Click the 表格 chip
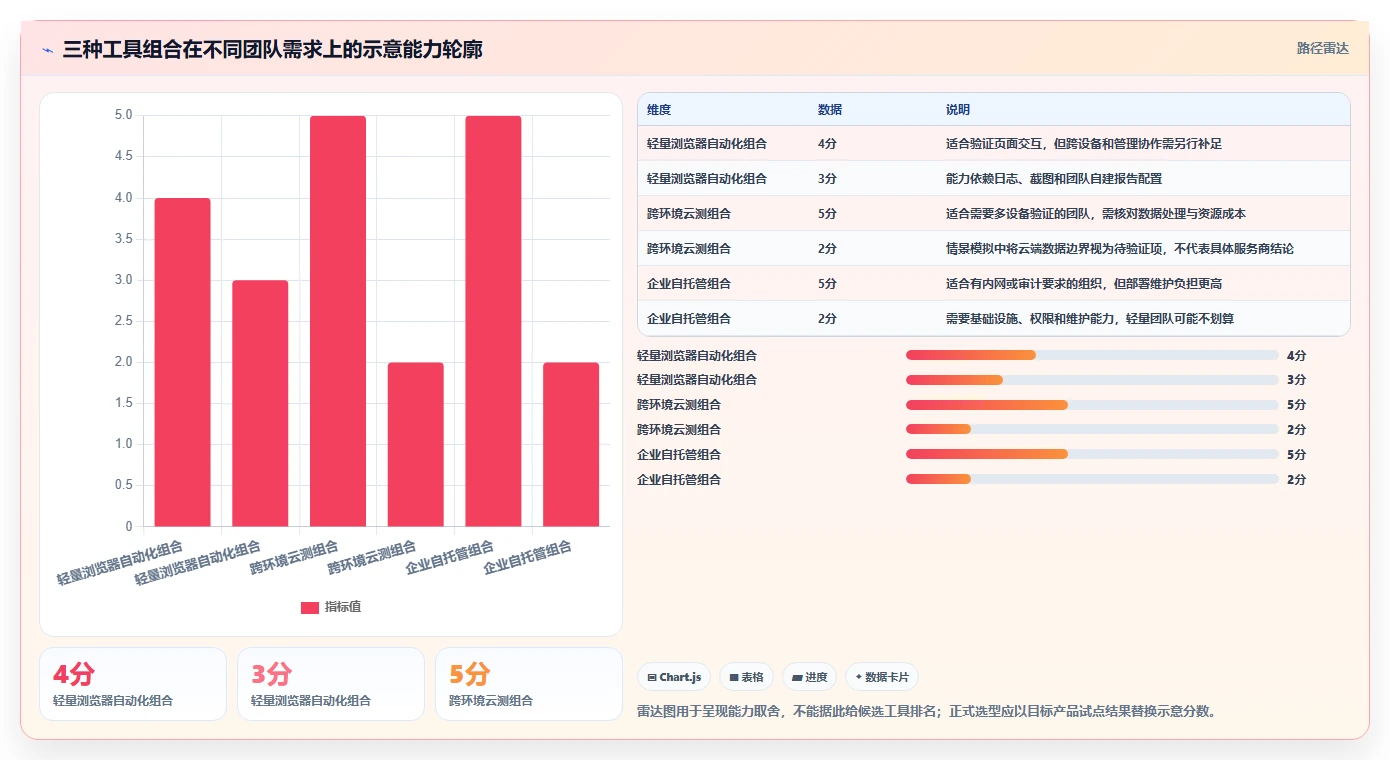The height and width of the screenshot is (760, 1390). click(x=746, y=677)
